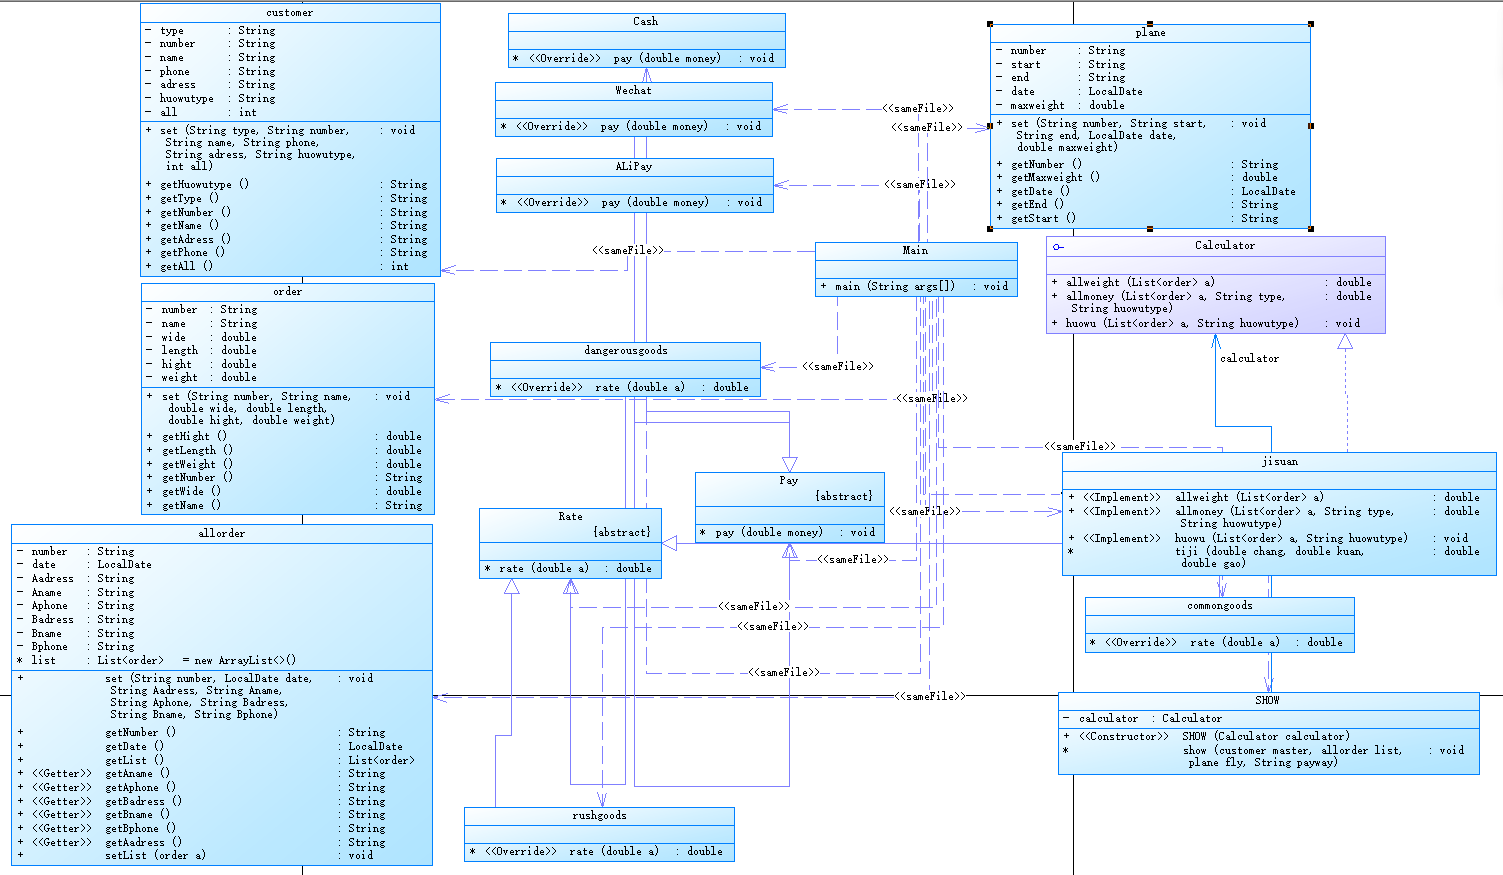Click pay (double money) in Pay abstract class
The image size is (1503, 875).
tap(788, 532)
